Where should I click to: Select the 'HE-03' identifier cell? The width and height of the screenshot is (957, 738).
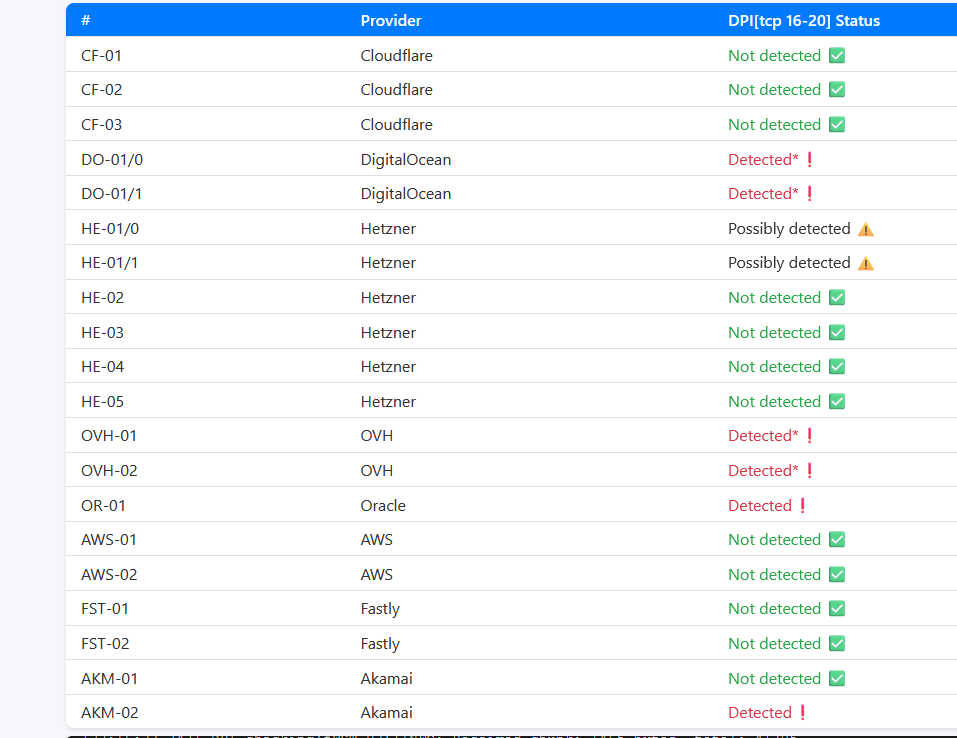[x=103, y=333]
